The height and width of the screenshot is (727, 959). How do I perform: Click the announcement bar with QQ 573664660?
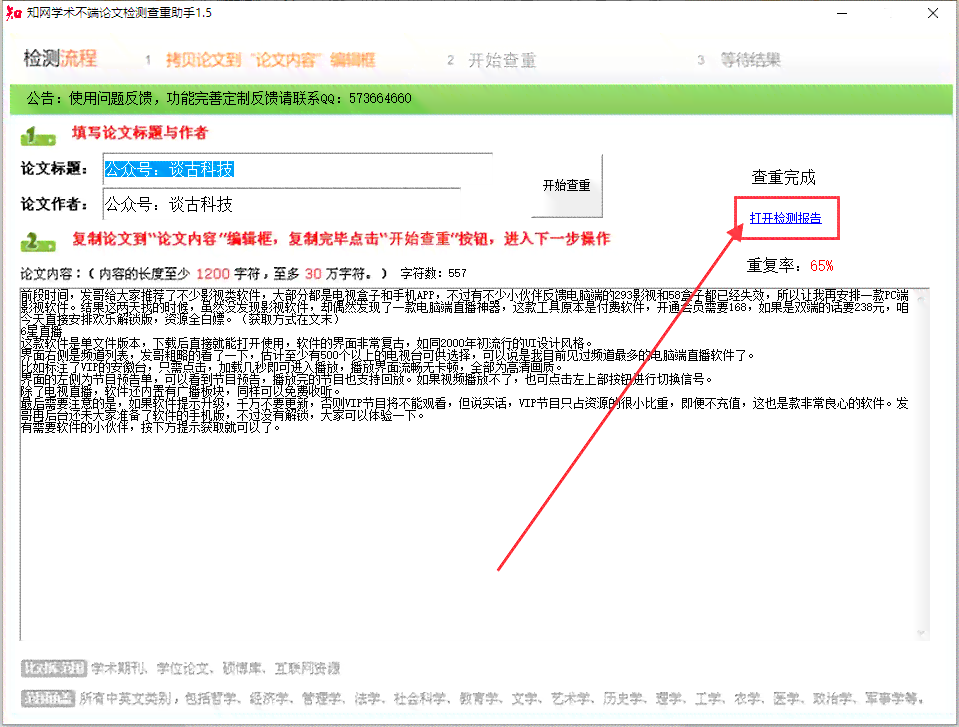click(481, 99)
